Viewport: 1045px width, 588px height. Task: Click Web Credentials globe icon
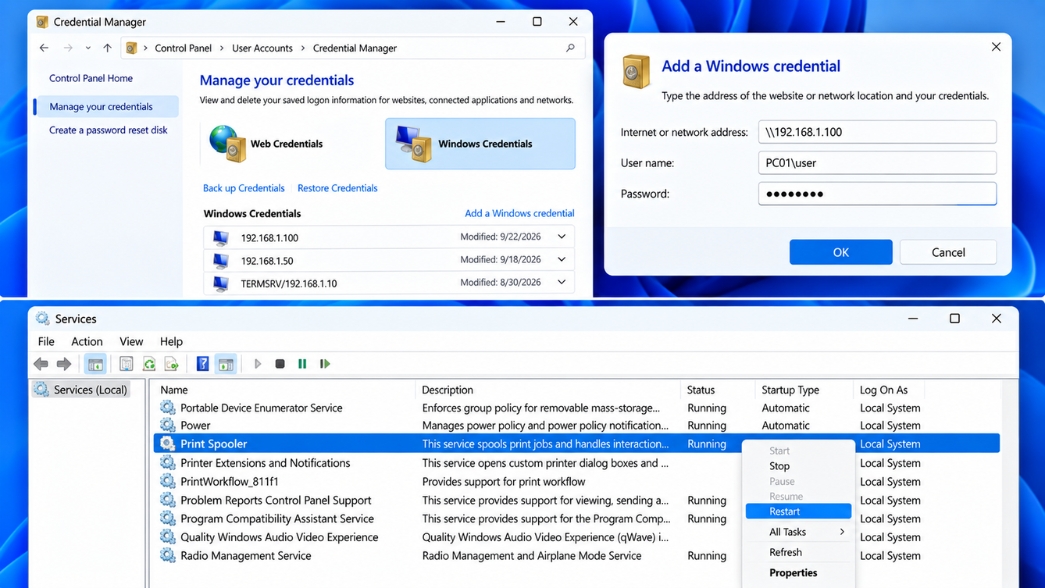[x=227, y=143]
